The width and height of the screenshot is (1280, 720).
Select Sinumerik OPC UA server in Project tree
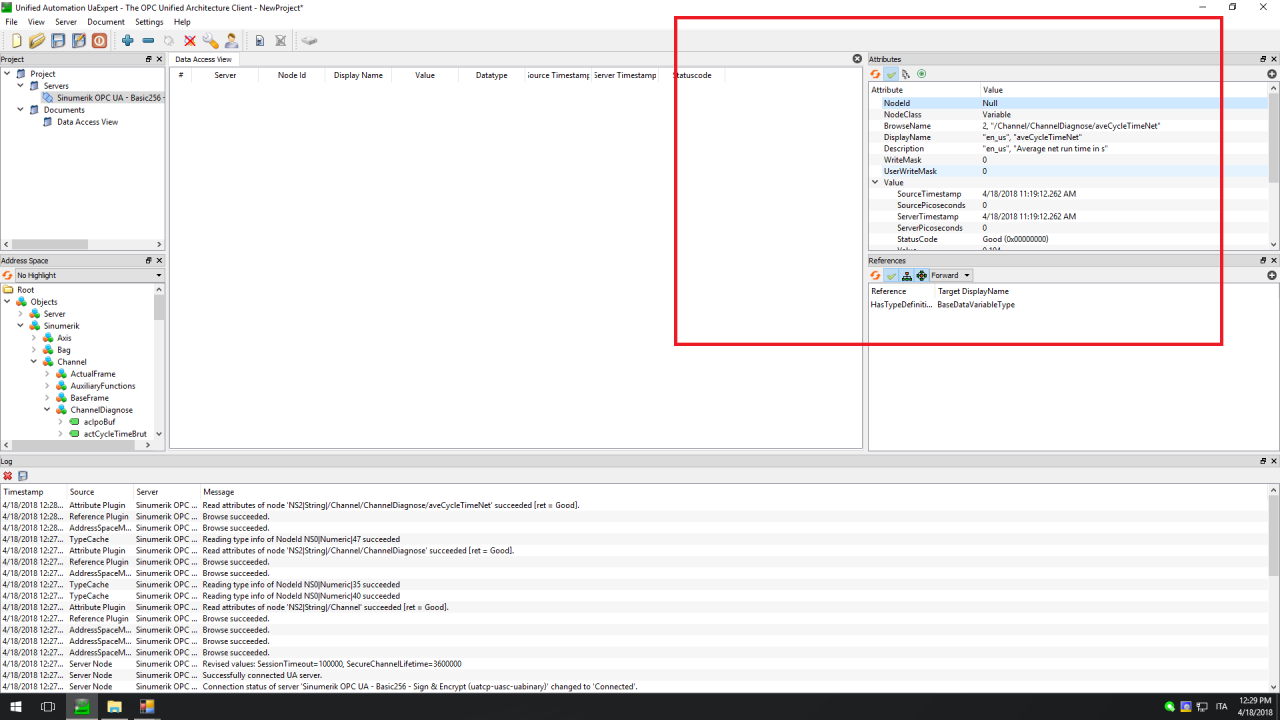click(108, 98)
